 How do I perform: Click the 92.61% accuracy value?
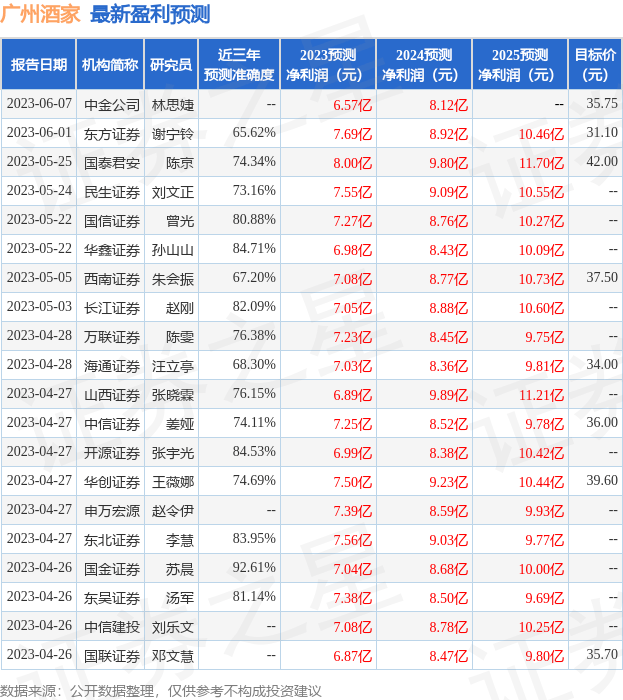click(x=254, y=568)
